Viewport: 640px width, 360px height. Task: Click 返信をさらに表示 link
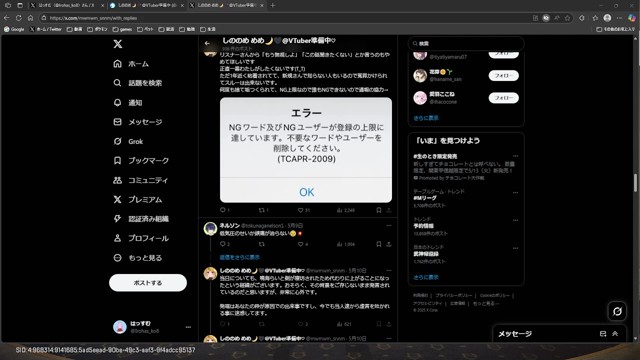pos(240,257)
